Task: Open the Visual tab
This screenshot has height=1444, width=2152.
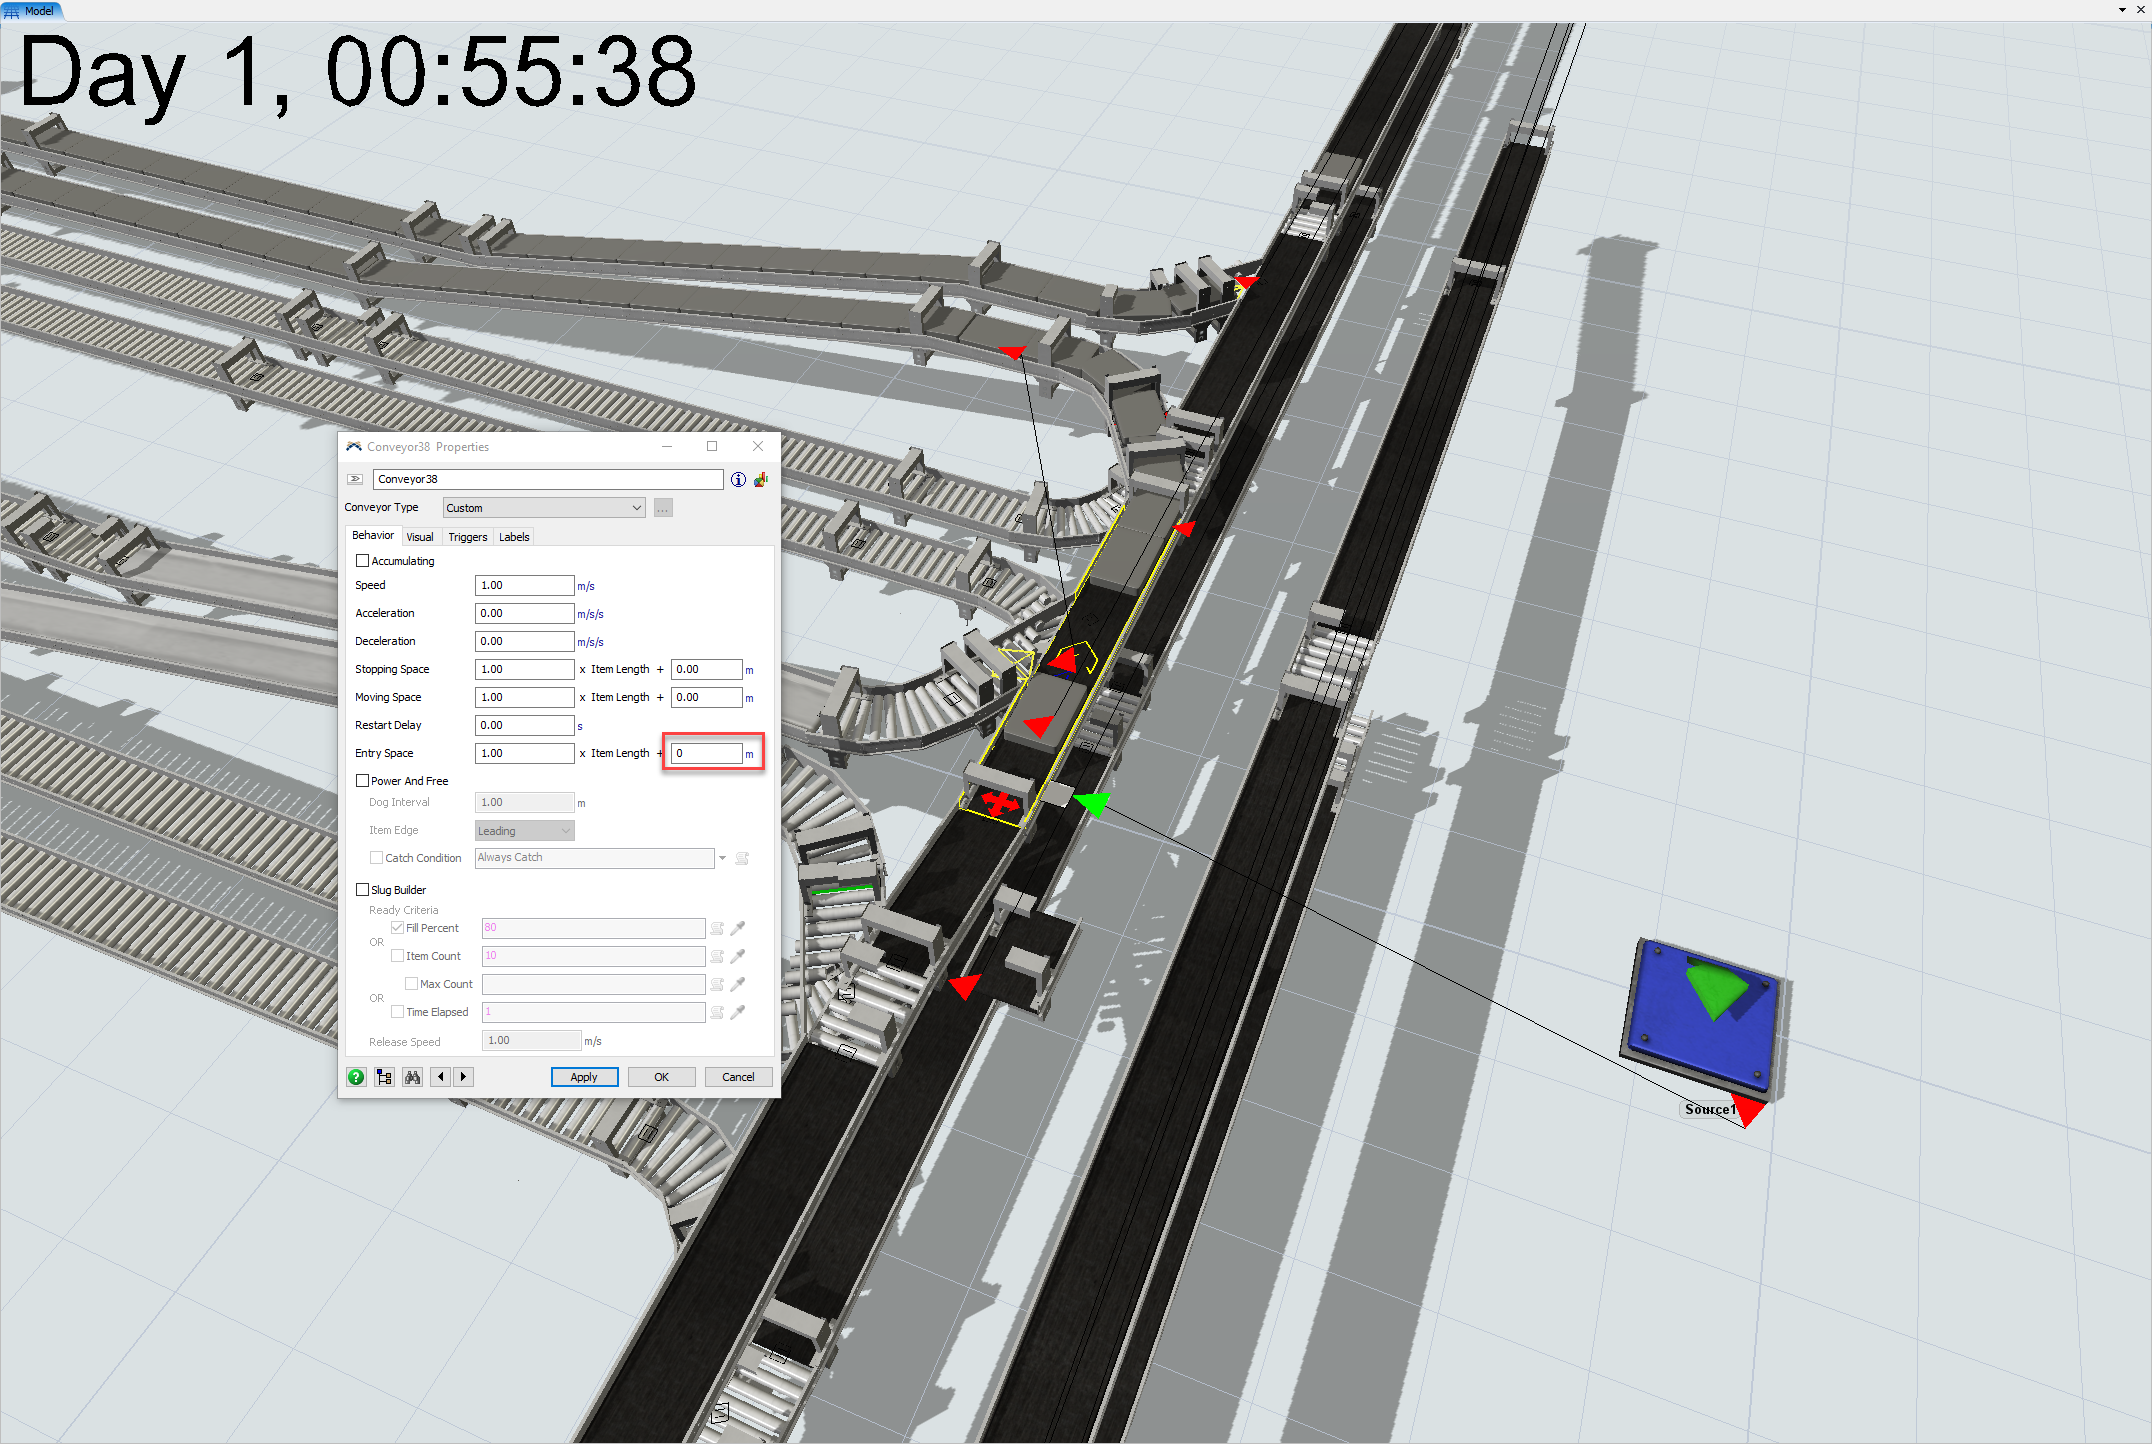Action: click(420, 537)
